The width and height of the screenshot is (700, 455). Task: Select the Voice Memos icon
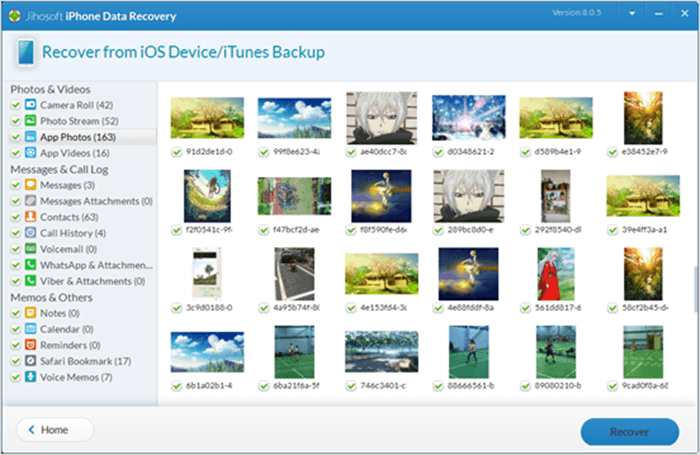point(30,377)
